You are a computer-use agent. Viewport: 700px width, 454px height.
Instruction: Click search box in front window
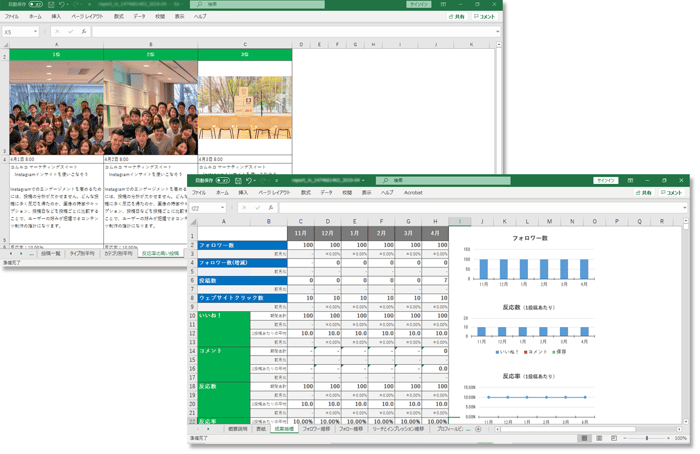point(443,180)
